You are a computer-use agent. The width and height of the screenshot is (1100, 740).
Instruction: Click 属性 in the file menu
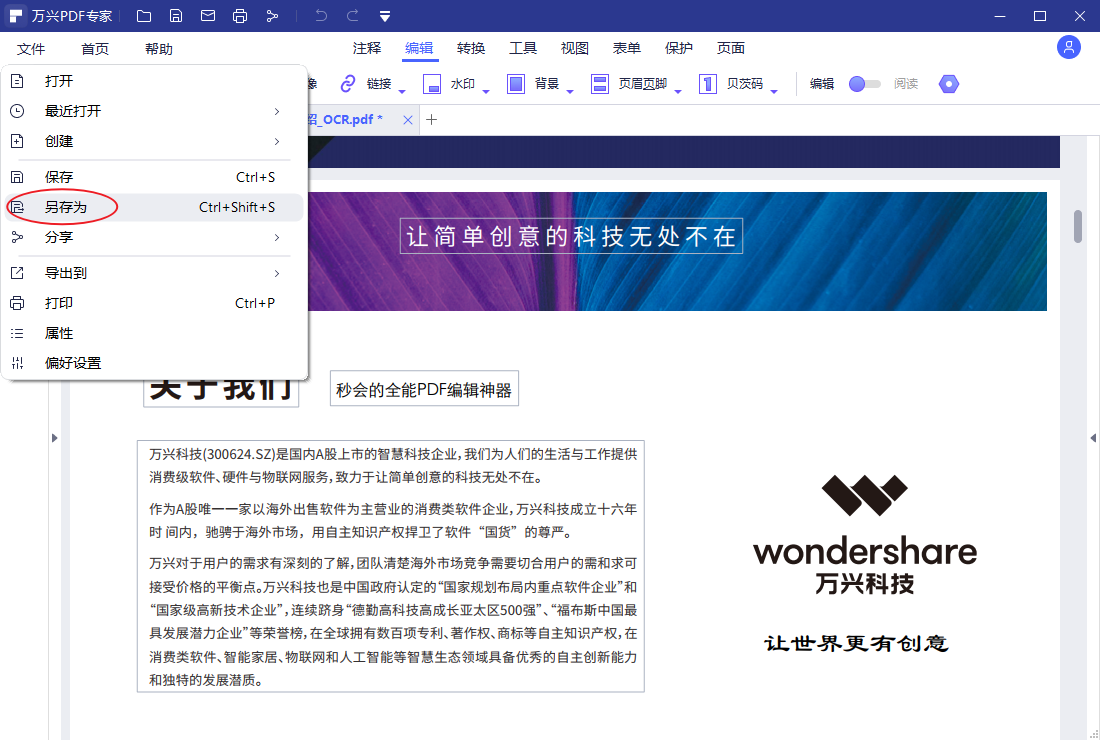pos(58,333)
